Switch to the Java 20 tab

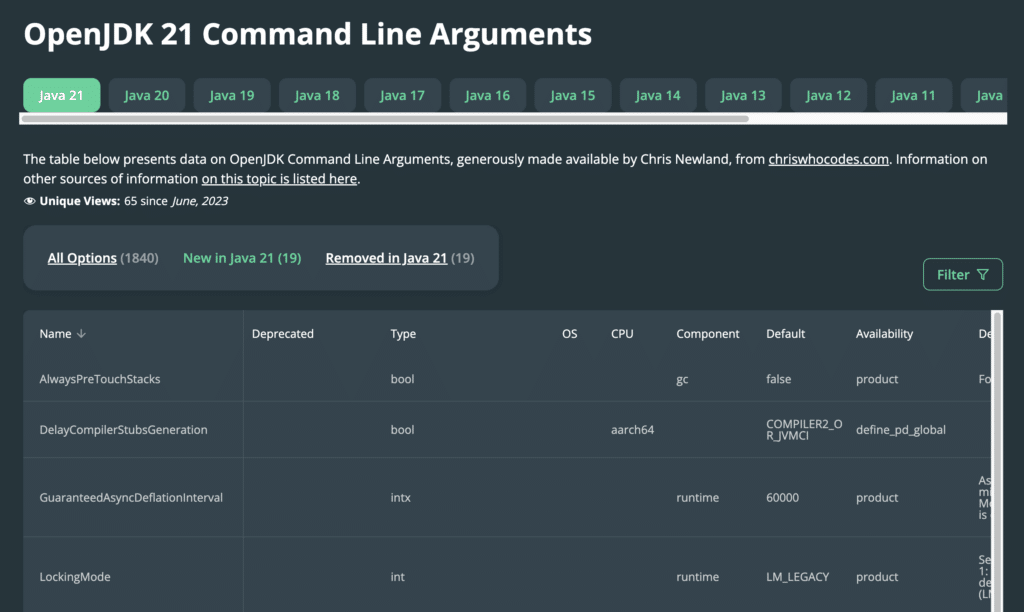click(x=146, y=95)
